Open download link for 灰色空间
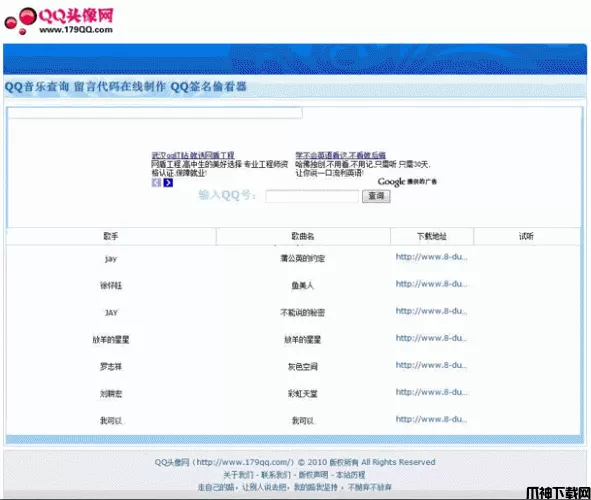The width and height of the screenshot is (591, 500). tap(432, 365)
